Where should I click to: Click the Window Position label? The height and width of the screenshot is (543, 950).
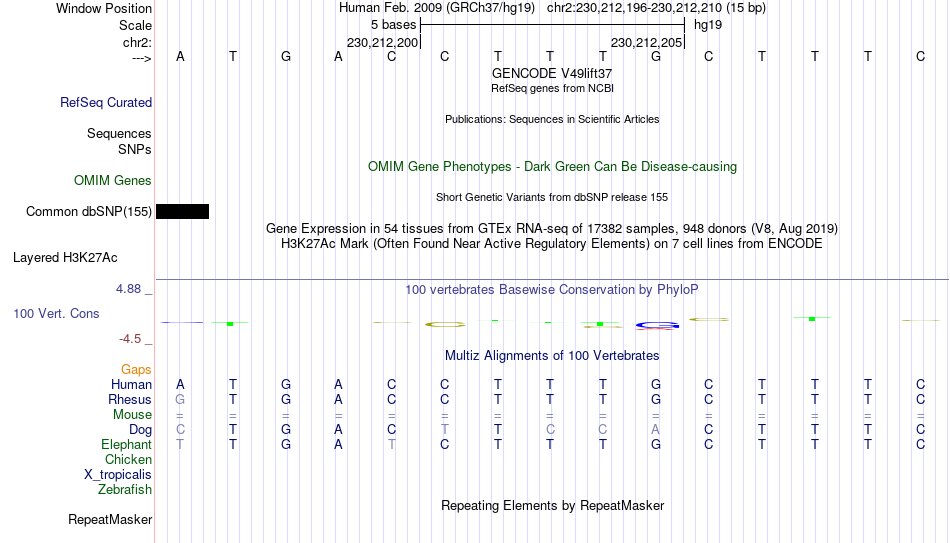click(x=104, y=8)
